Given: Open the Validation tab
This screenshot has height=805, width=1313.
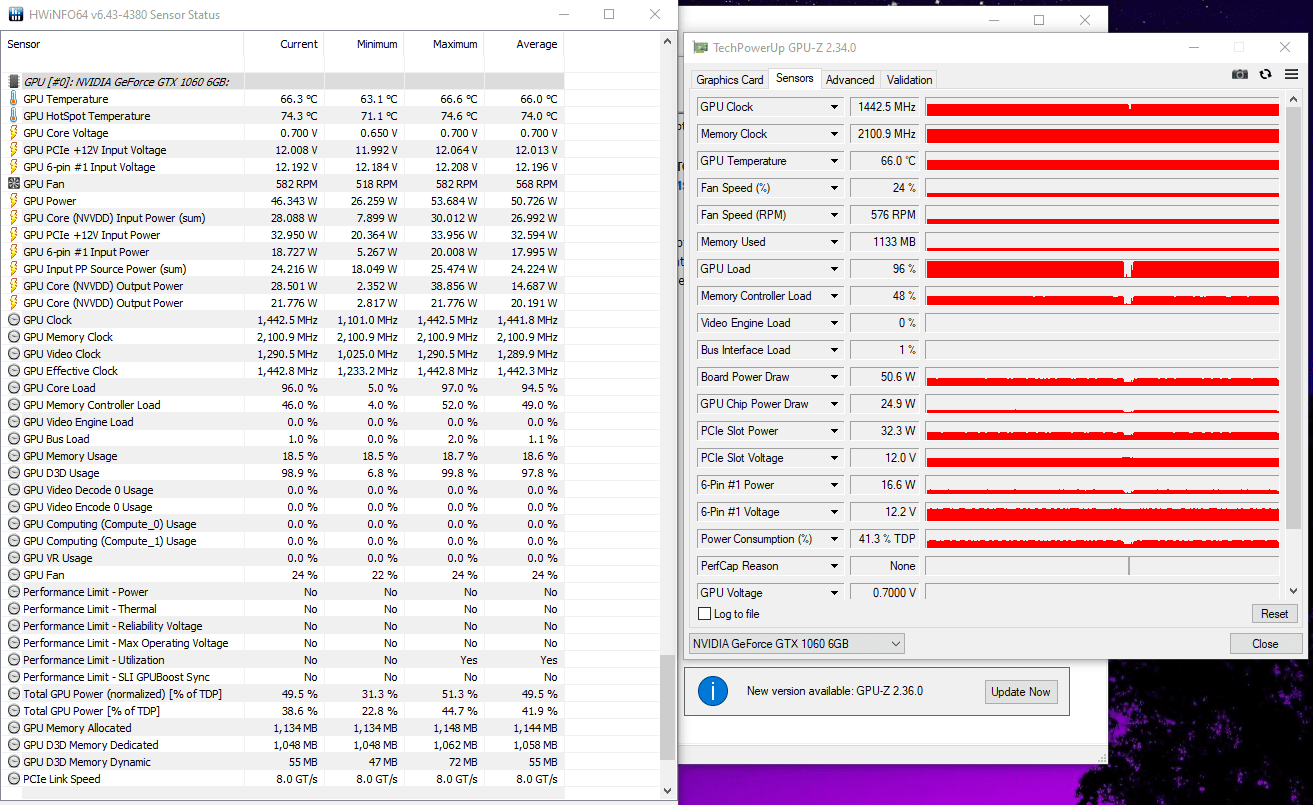Looking at the screenshot, I should pos(910,80).
